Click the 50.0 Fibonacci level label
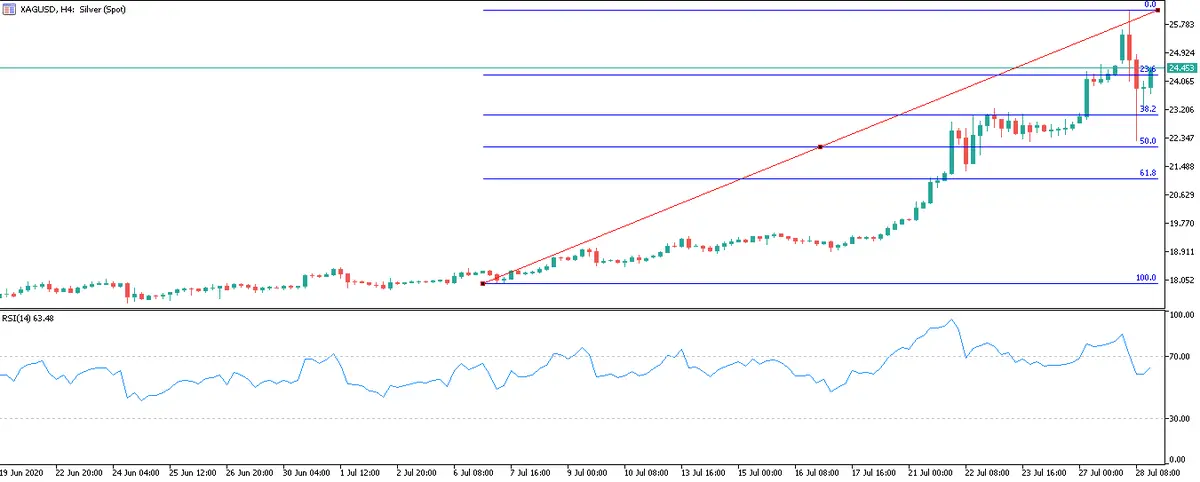This screenshot has width=1200, height=482. (x=1148, y=141)
